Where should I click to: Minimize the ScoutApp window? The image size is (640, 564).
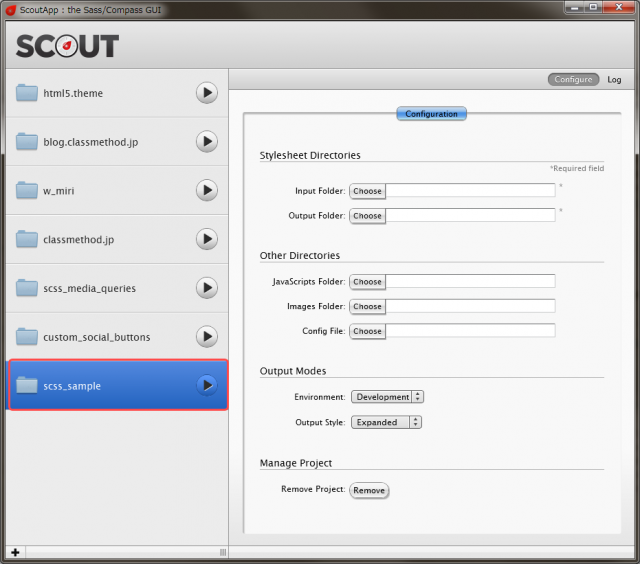[575, 7]
